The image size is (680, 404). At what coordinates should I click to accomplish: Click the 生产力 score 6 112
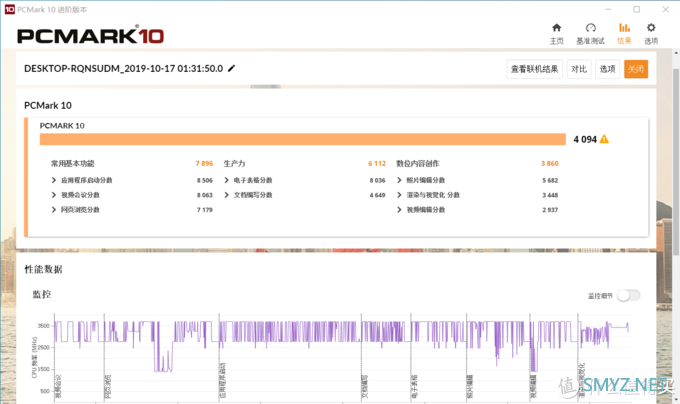377,163
